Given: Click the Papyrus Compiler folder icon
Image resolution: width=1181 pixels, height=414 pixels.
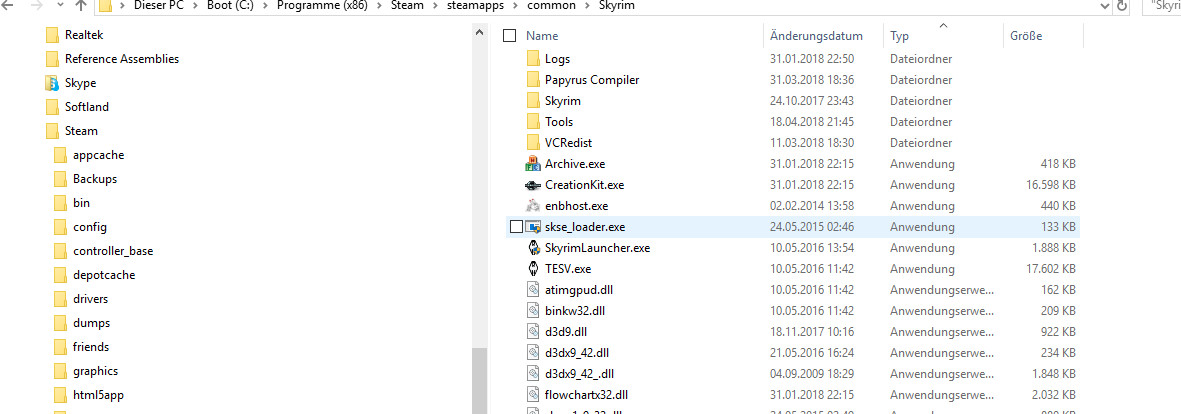Looking at the screenshot, I should pyautogui.click(x=532, y=80).
